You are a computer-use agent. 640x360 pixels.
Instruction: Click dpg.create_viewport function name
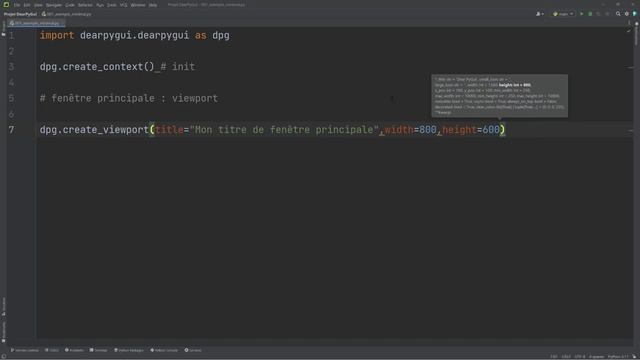(94, 130)
